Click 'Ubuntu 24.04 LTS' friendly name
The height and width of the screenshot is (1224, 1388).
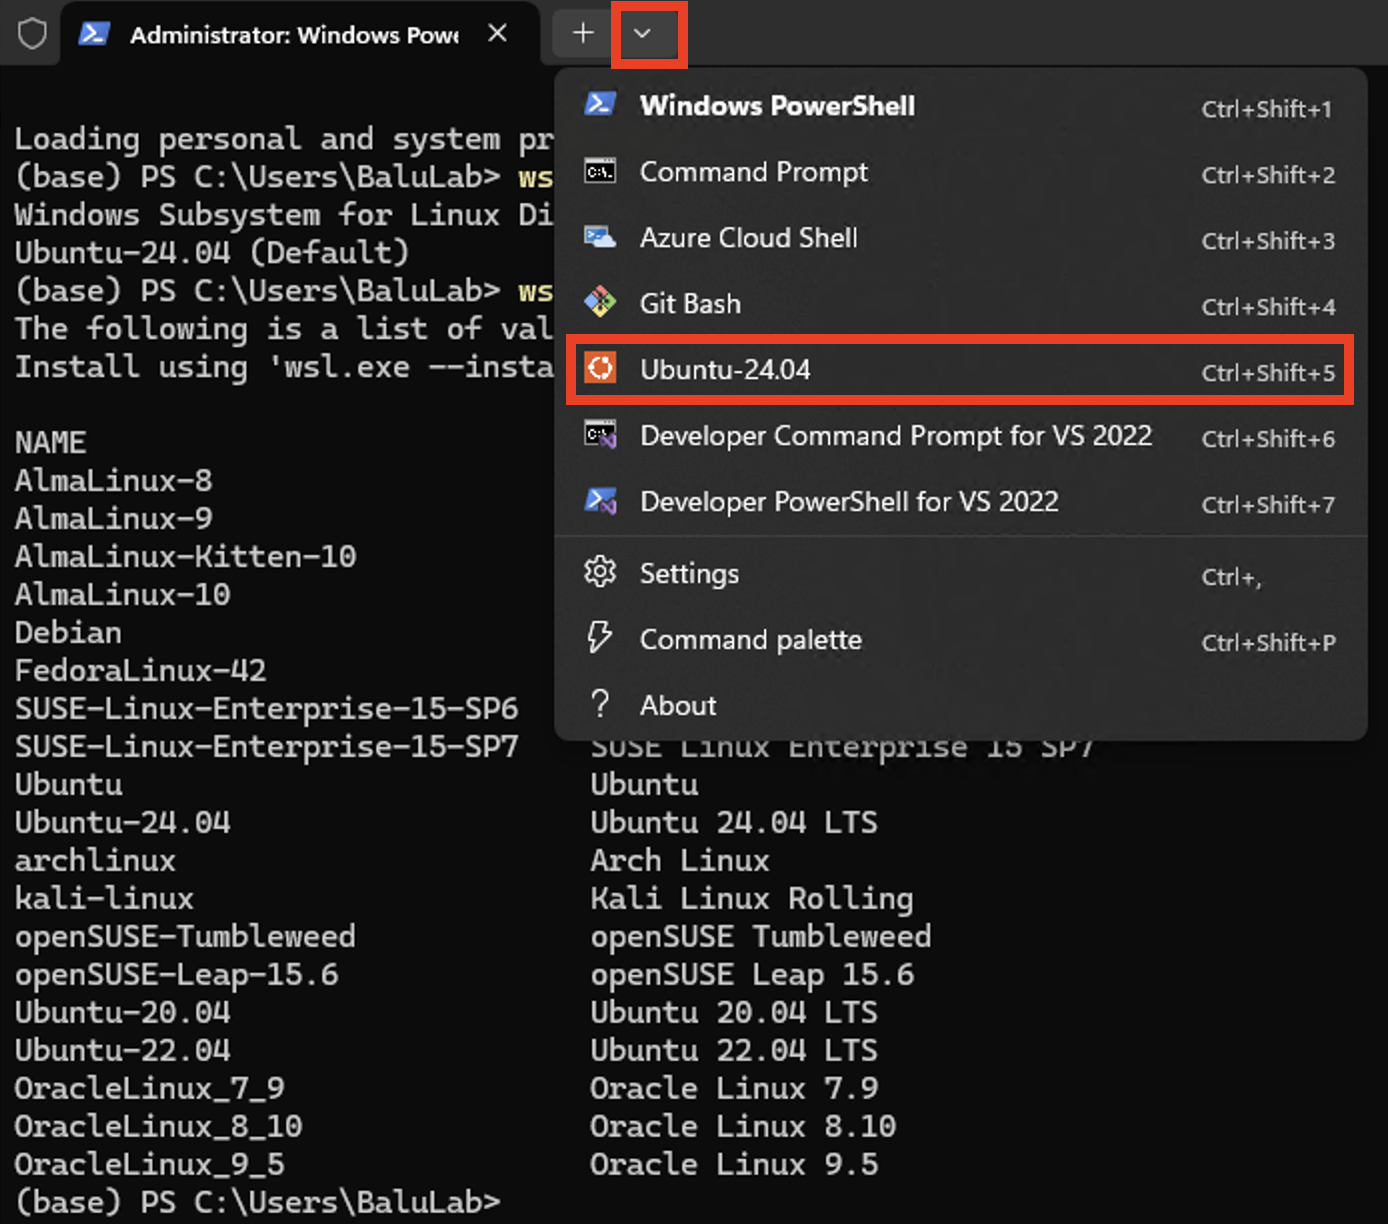point(733,823)
